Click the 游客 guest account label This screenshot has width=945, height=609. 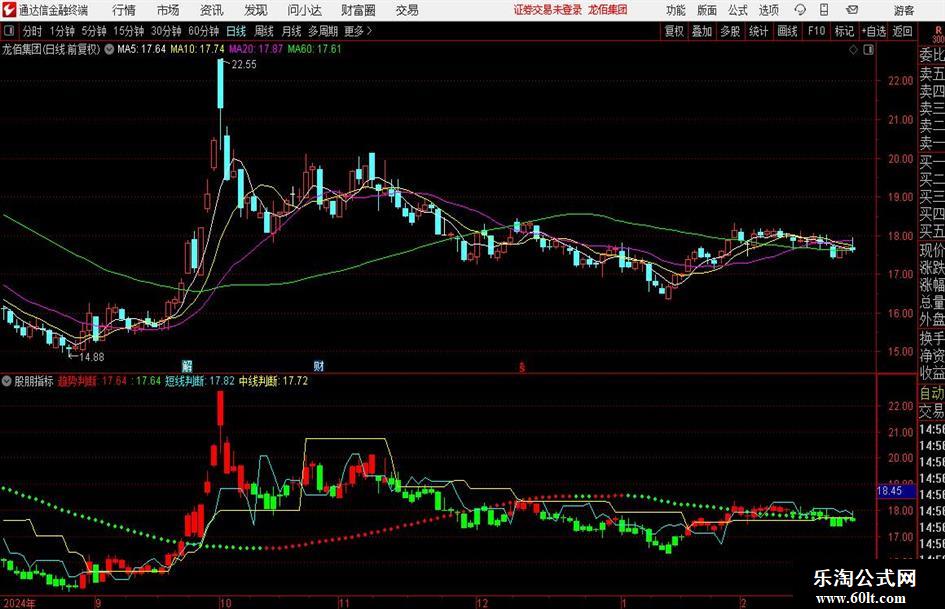pos(904,10)
